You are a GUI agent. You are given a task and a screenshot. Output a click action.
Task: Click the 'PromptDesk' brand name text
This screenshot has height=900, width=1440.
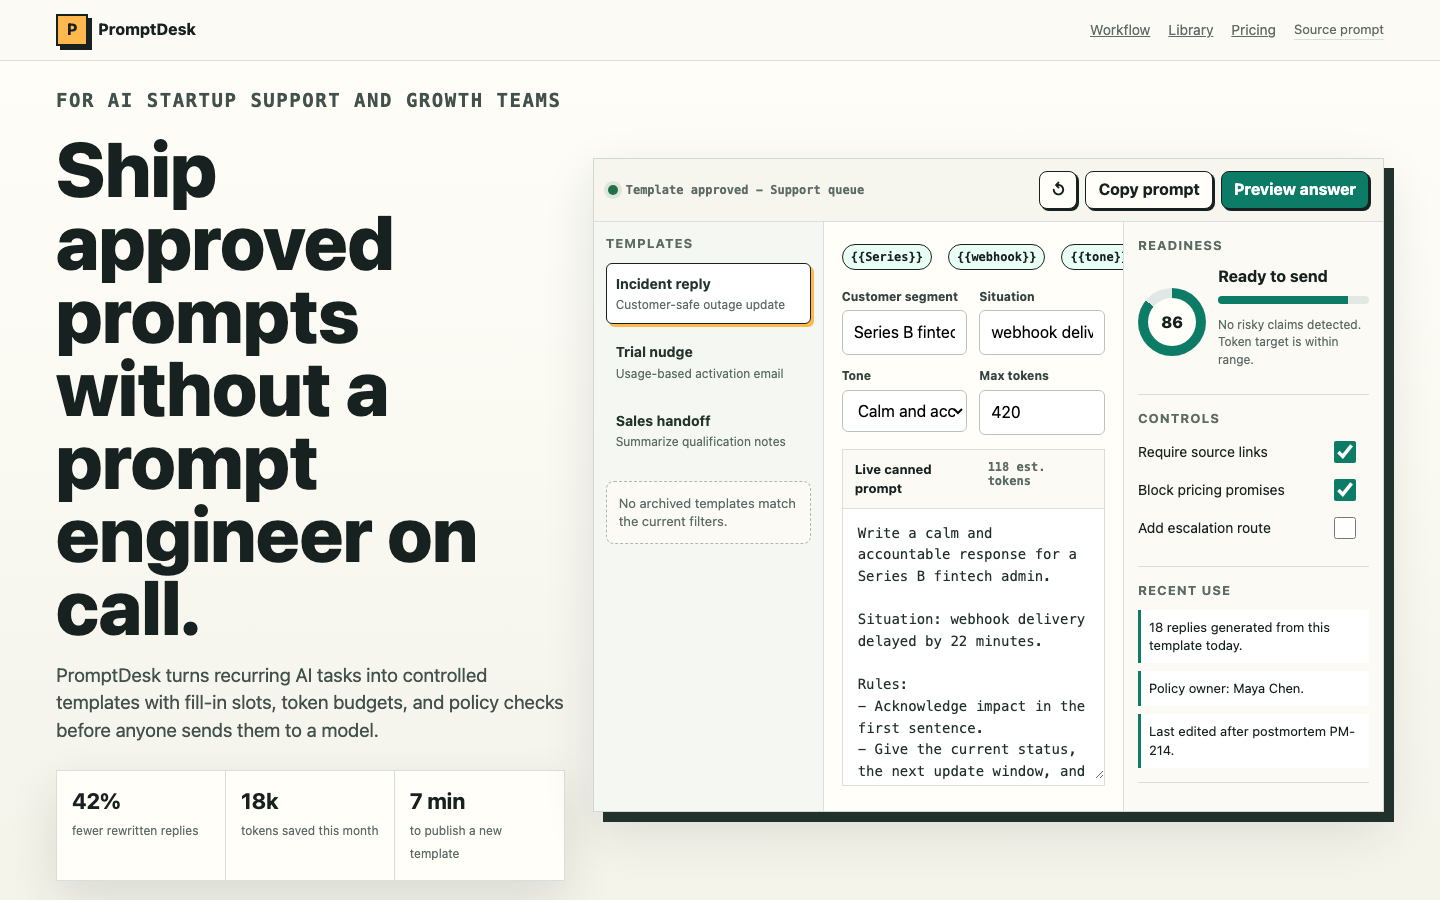(147, 30)
